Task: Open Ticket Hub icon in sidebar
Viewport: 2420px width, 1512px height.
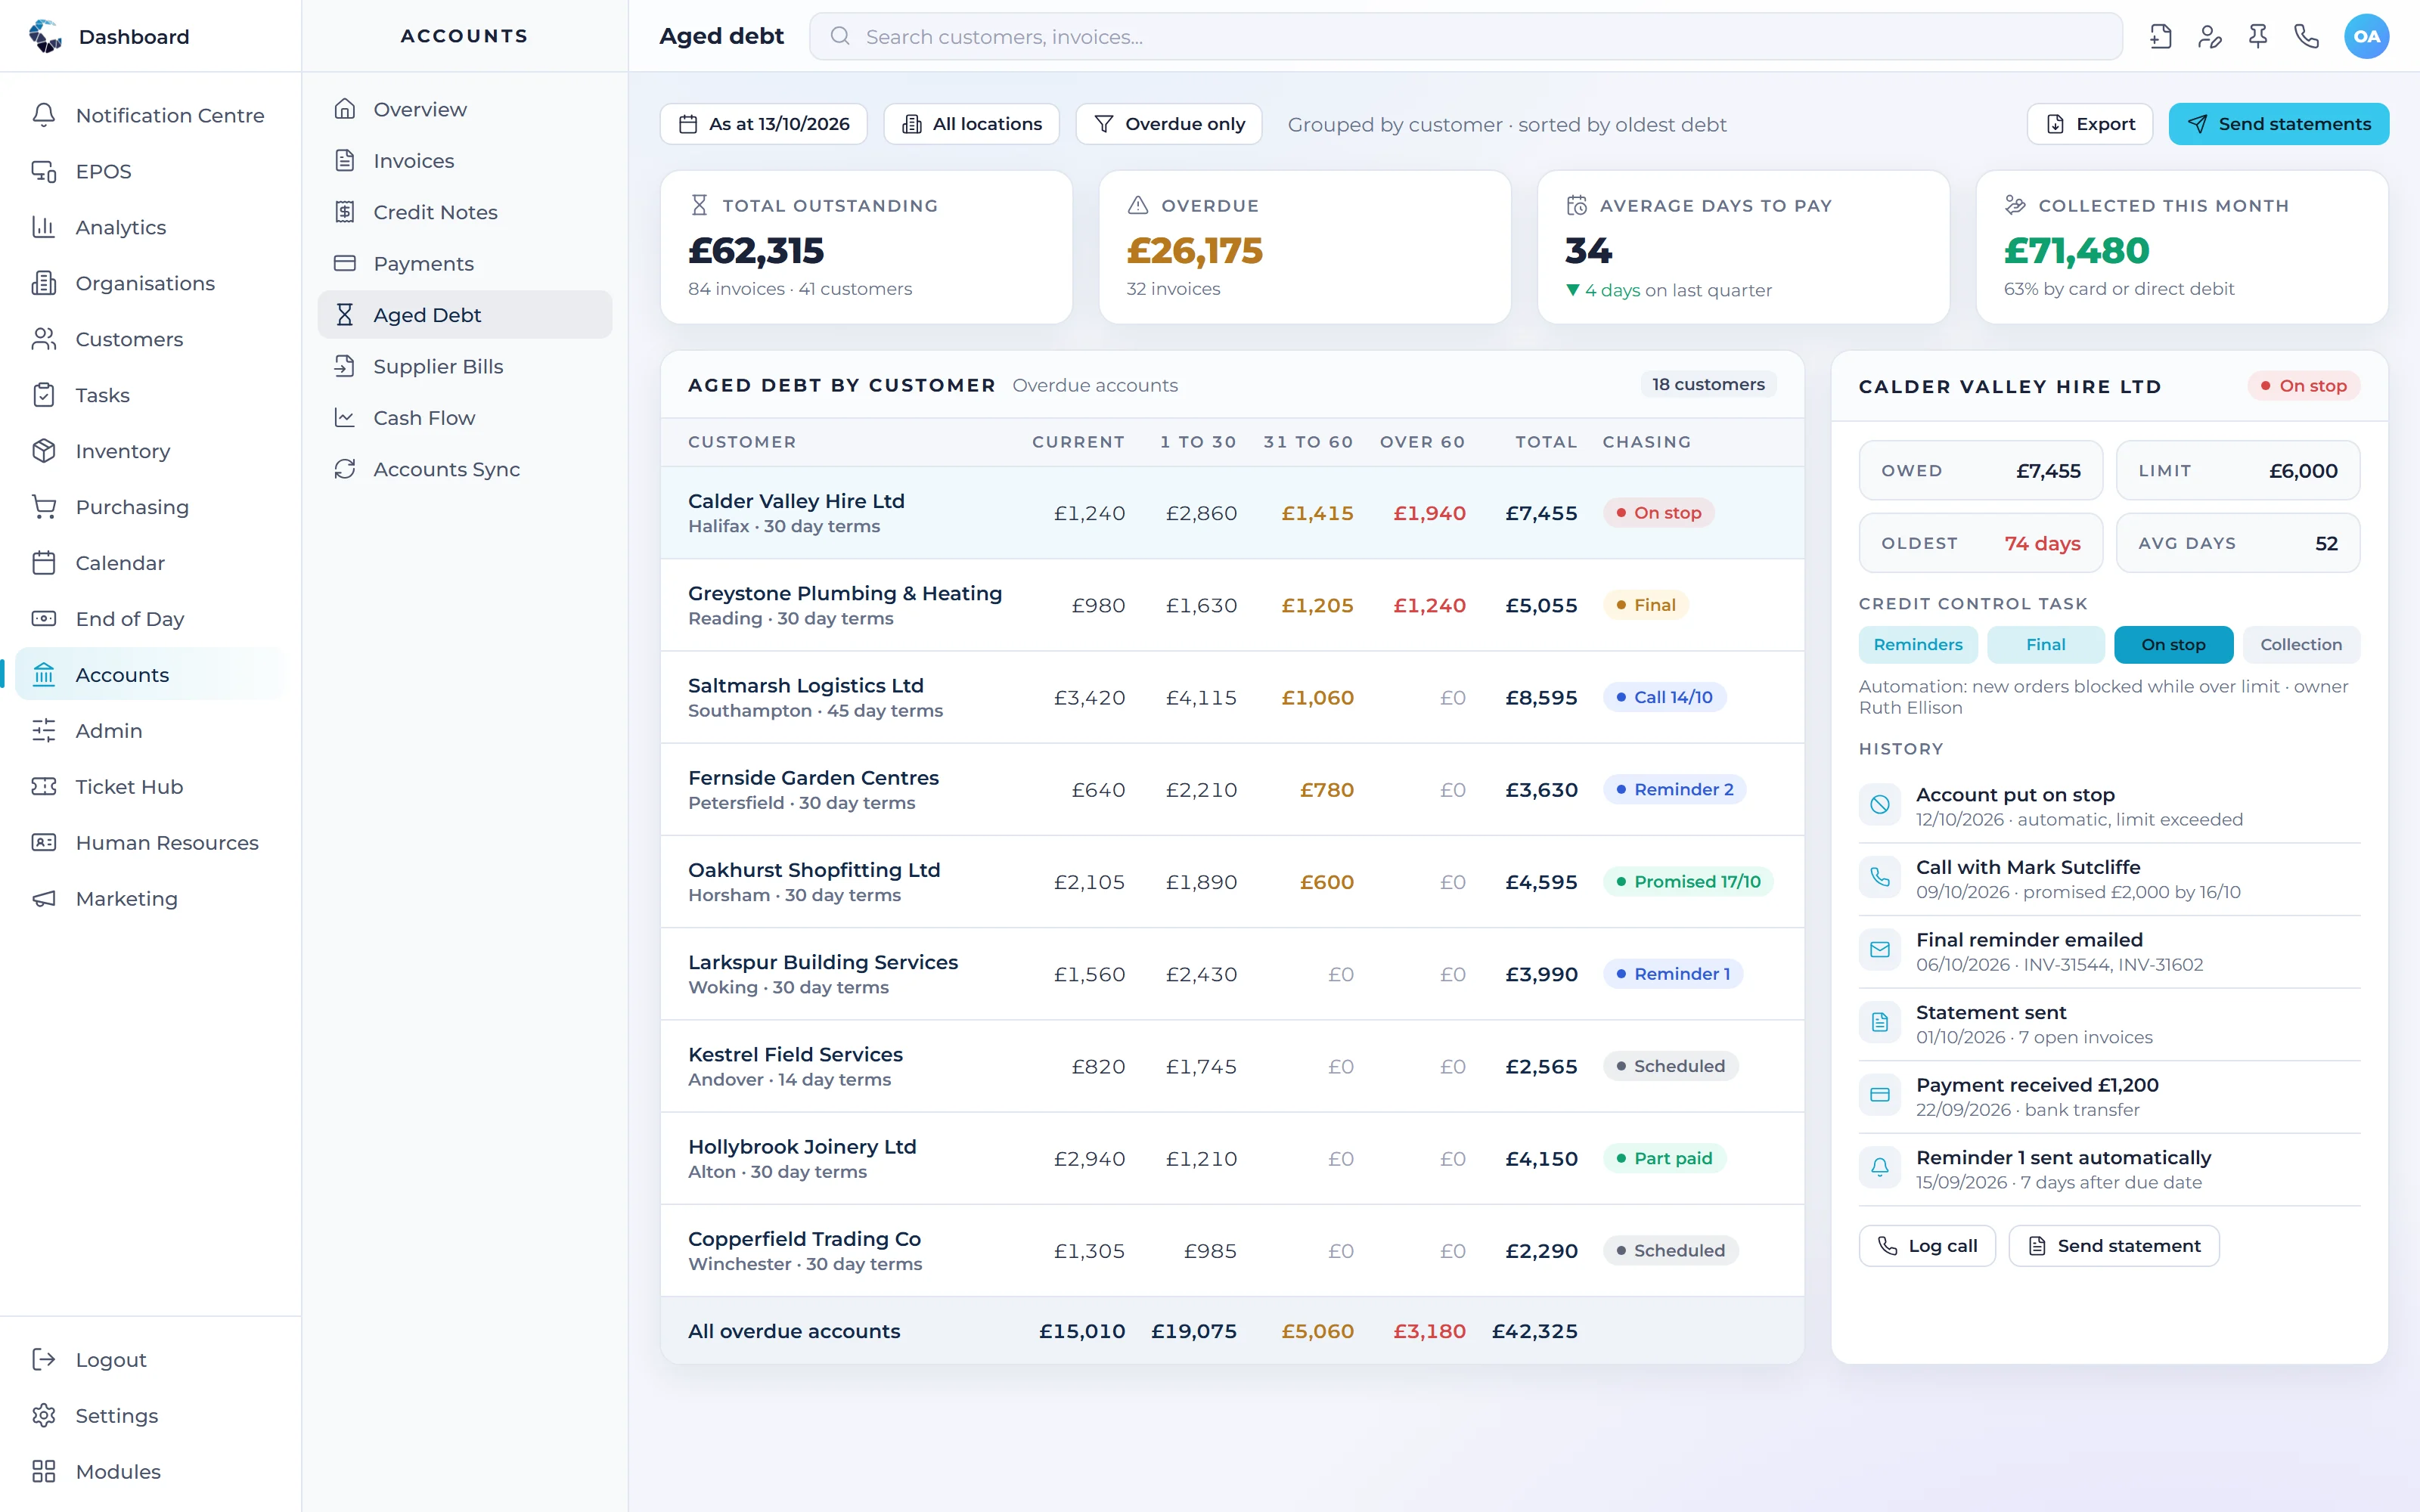Action: [x=44, y=787]
